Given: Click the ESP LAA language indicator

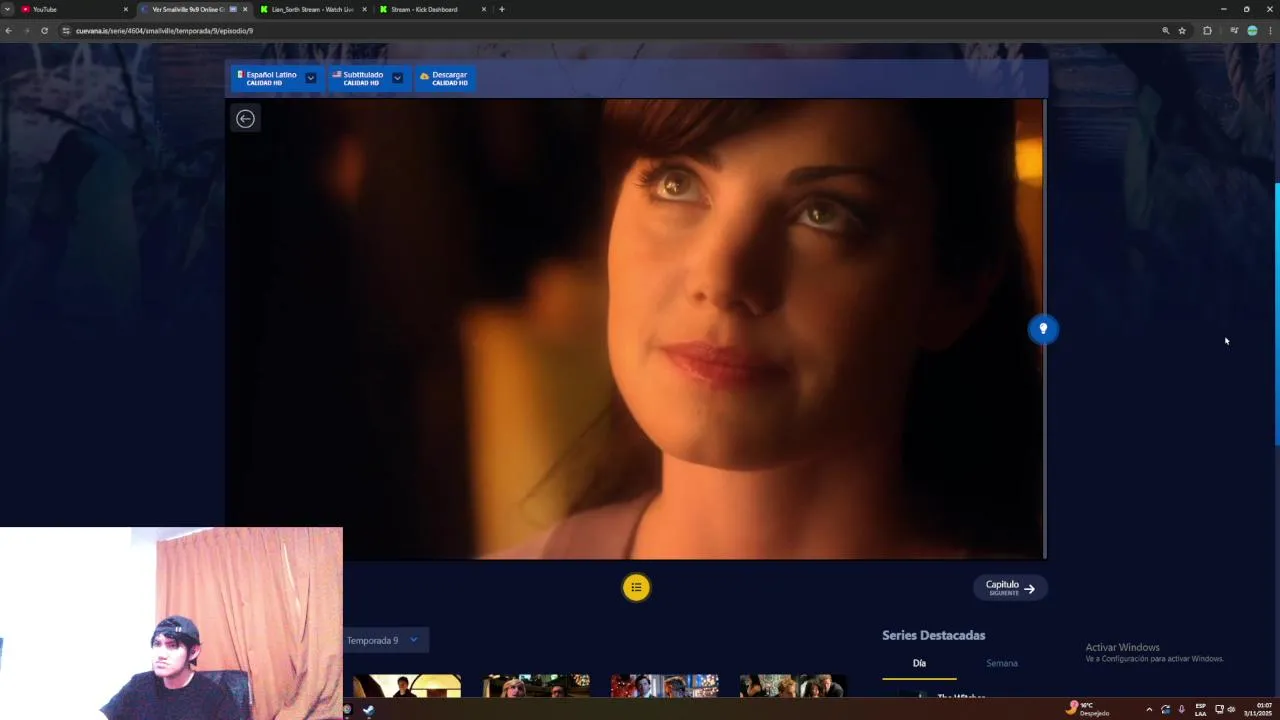Looking at the screenshot, I should 1200,709.
